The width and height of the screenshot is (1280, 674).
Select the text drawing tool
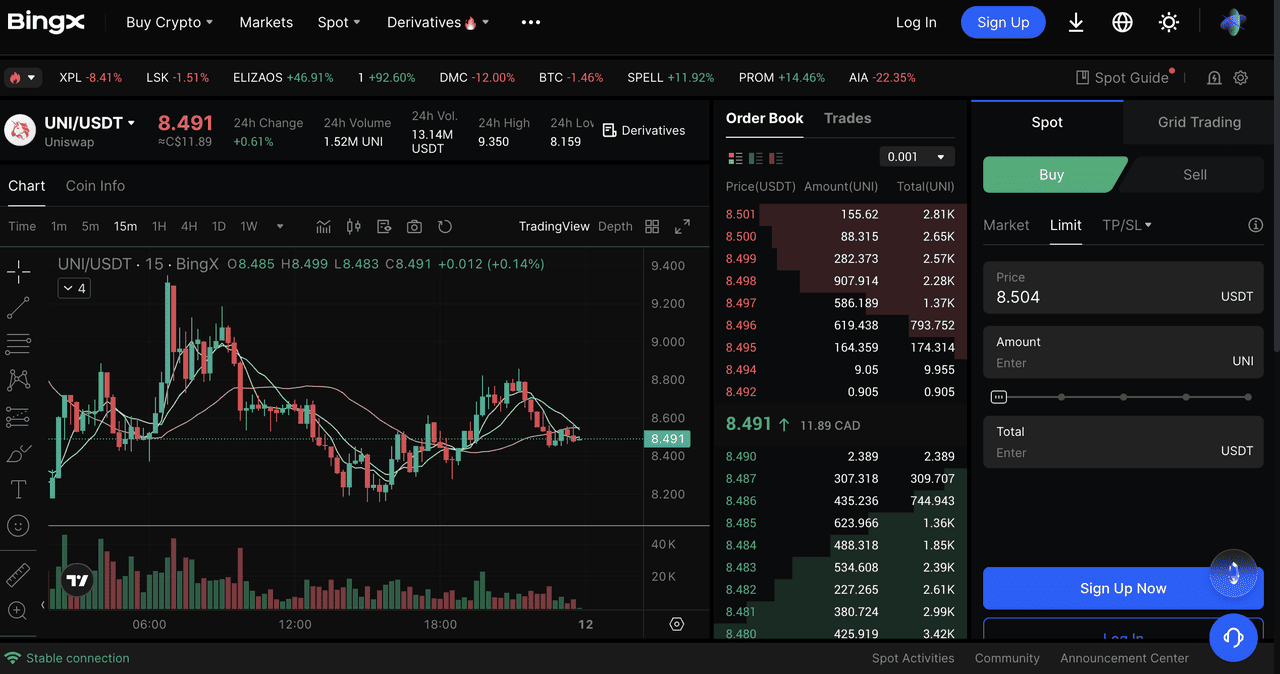click(18, 489)
